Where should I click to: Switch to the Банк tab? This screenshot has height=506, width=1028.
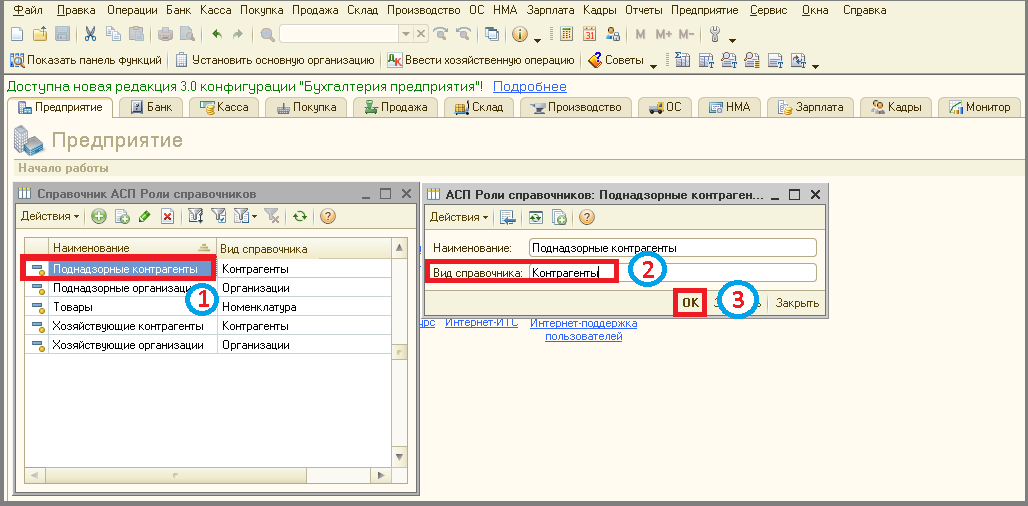tap(150, 107)
